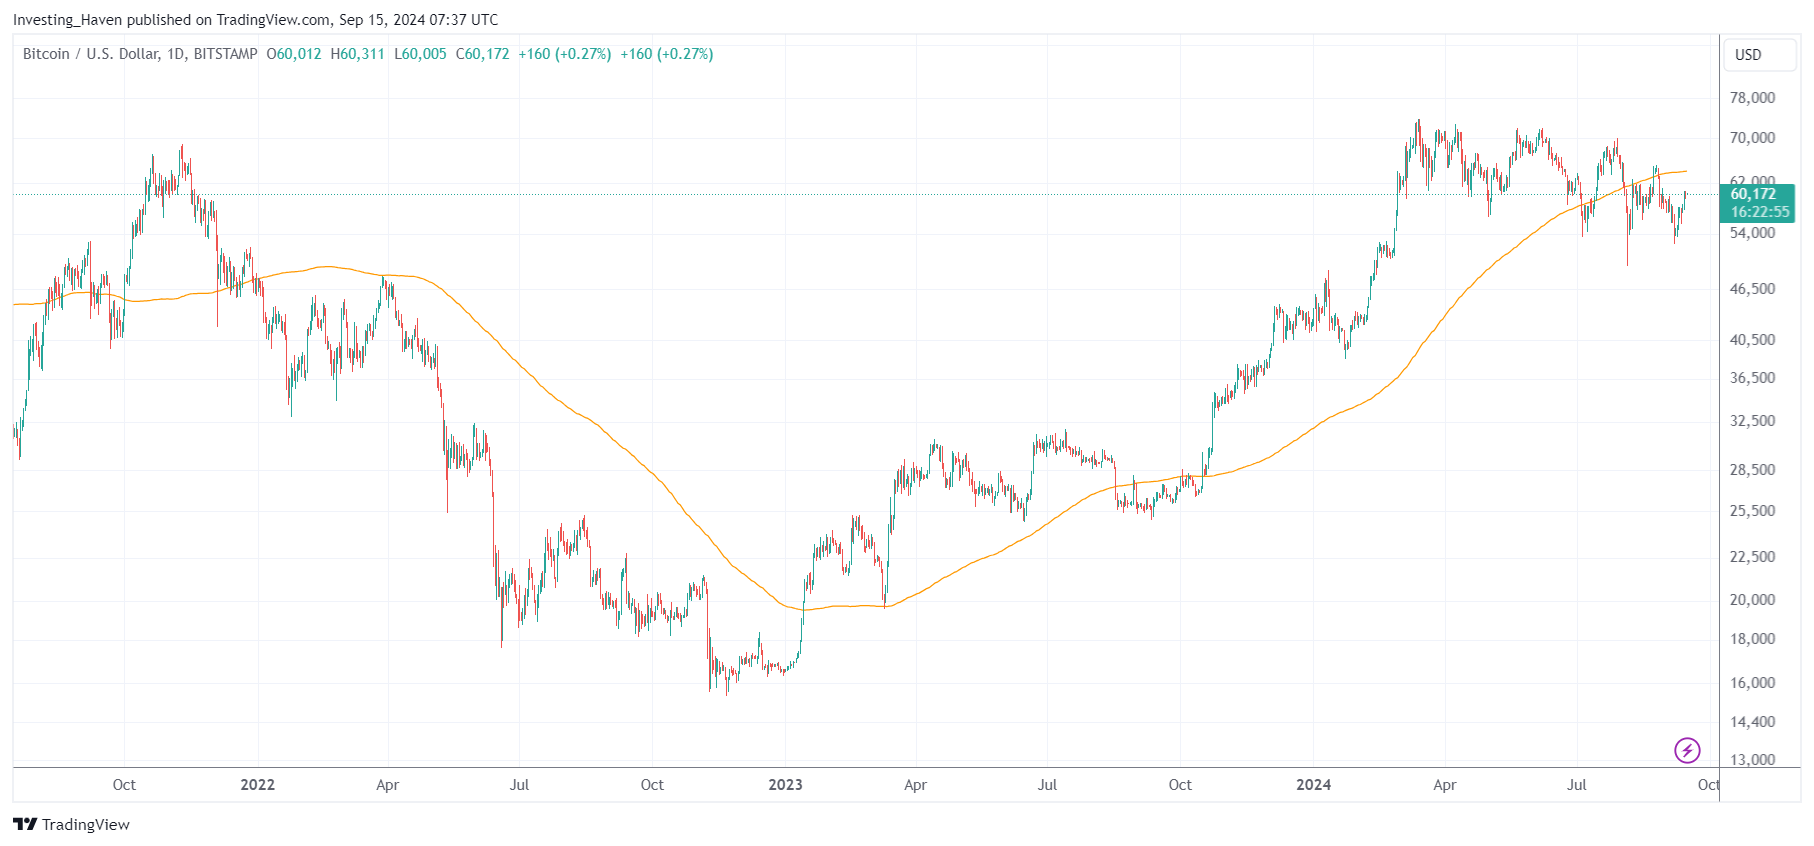Click the 22,500 price axis label
This screenshot has width=1814, height=846.
[1752, 557]
